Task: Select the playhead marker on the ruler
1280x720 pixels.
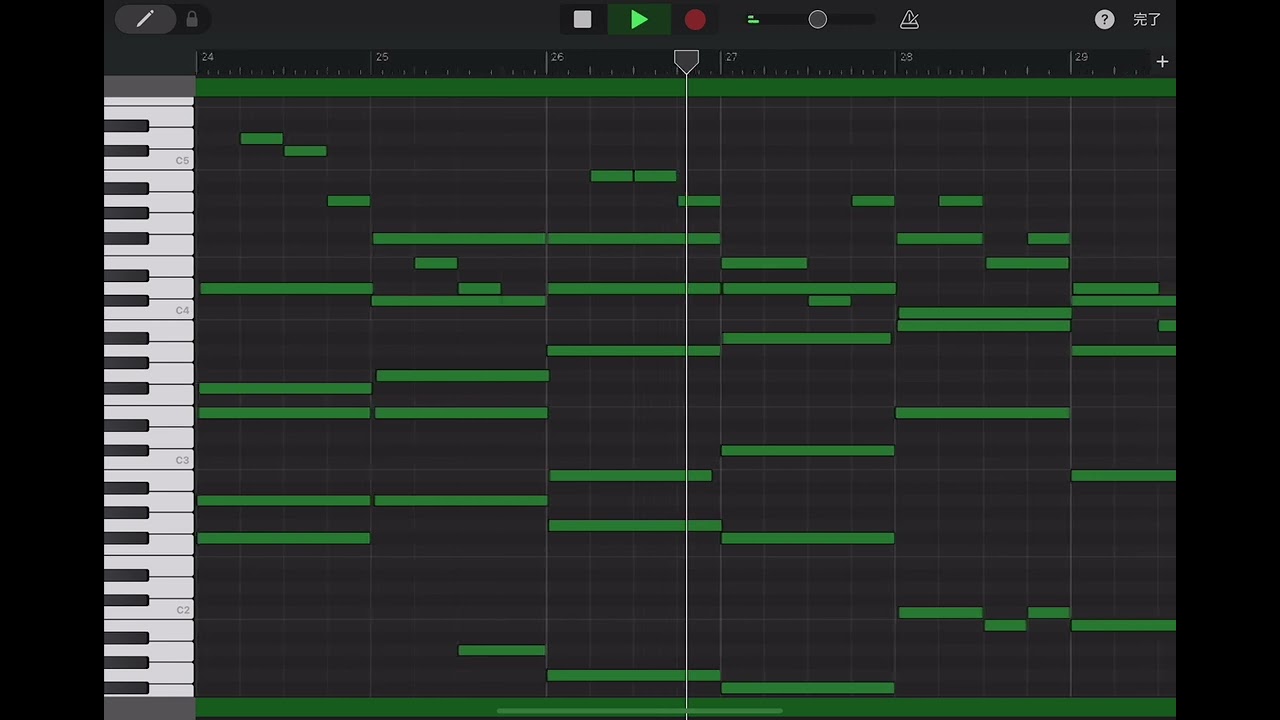Action: pyautogui.click(x=686, y=62)
